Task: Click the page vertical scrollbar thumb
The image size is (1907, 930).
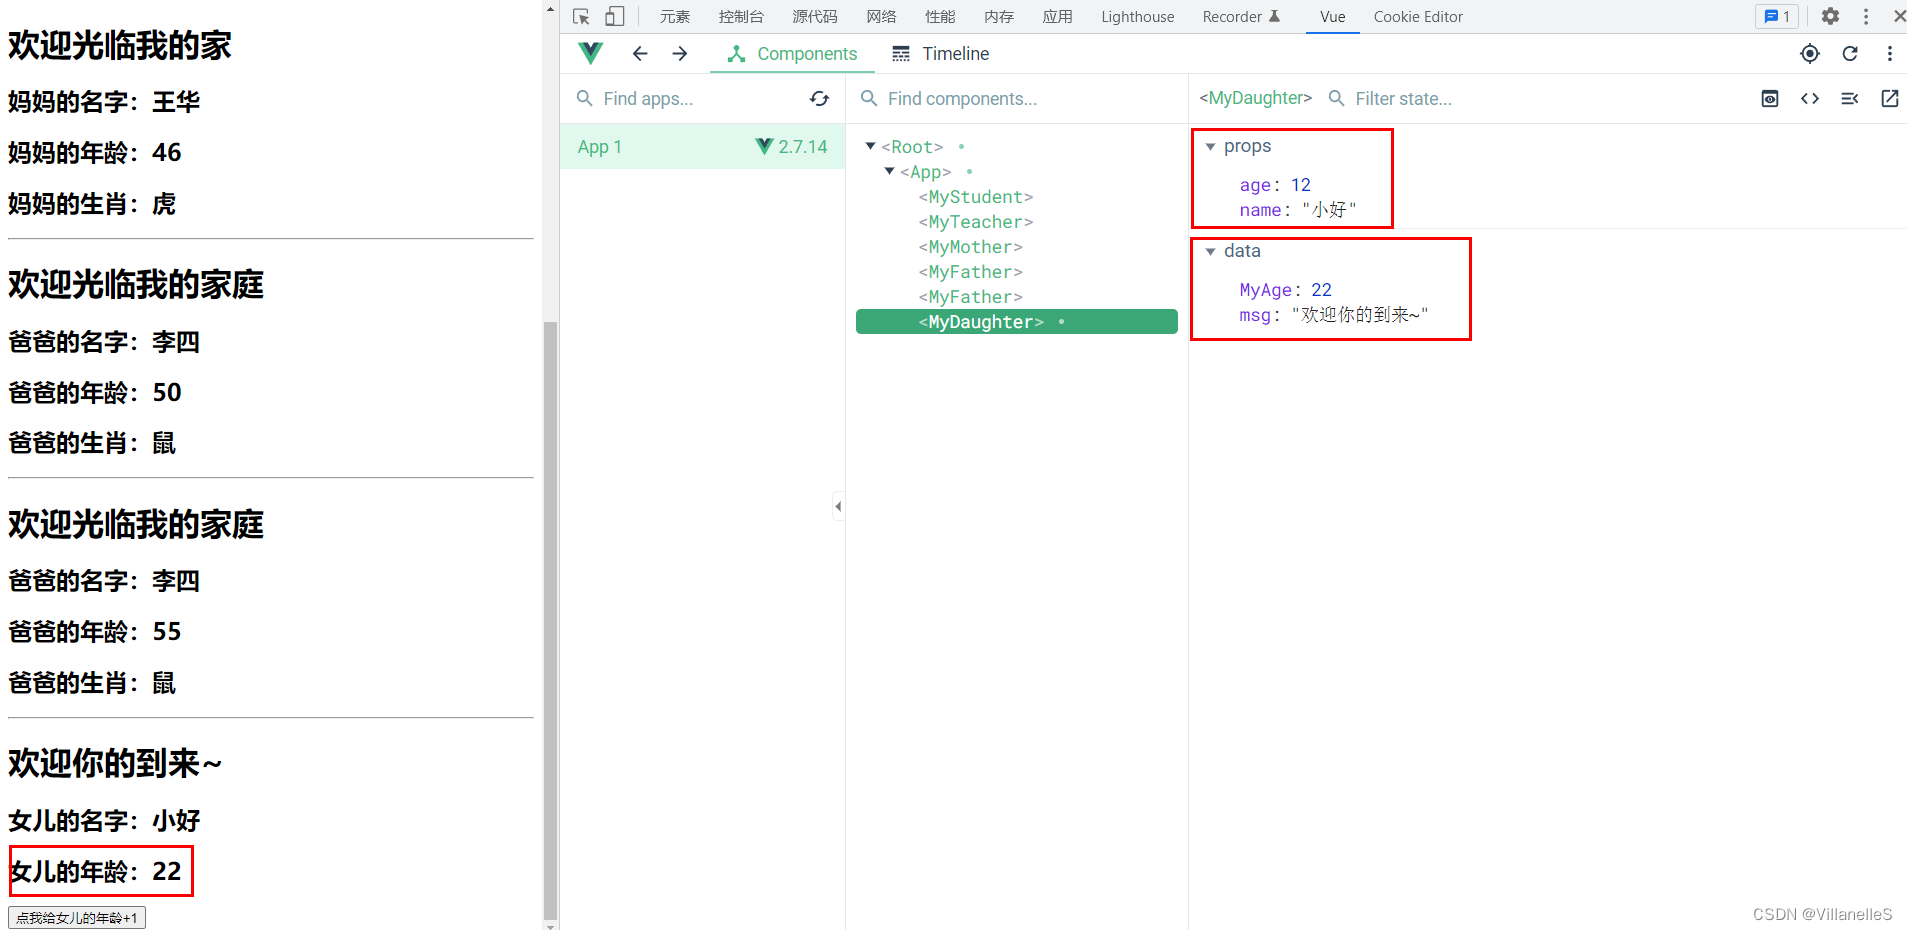Action: coord(550,620)
